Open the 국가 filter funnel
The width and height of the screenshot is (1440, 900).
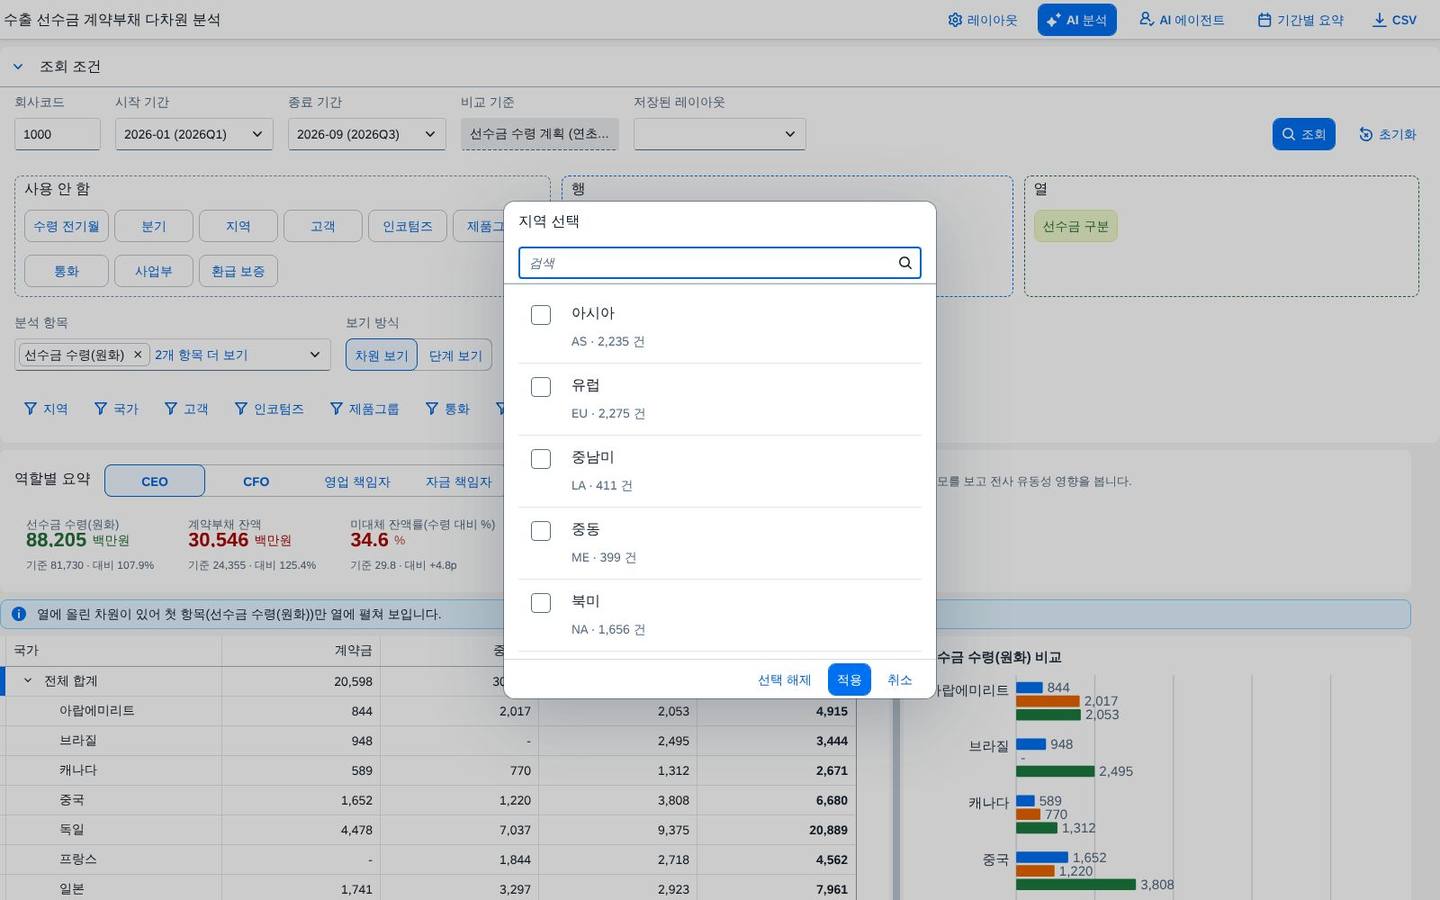(x=116, y=409)
